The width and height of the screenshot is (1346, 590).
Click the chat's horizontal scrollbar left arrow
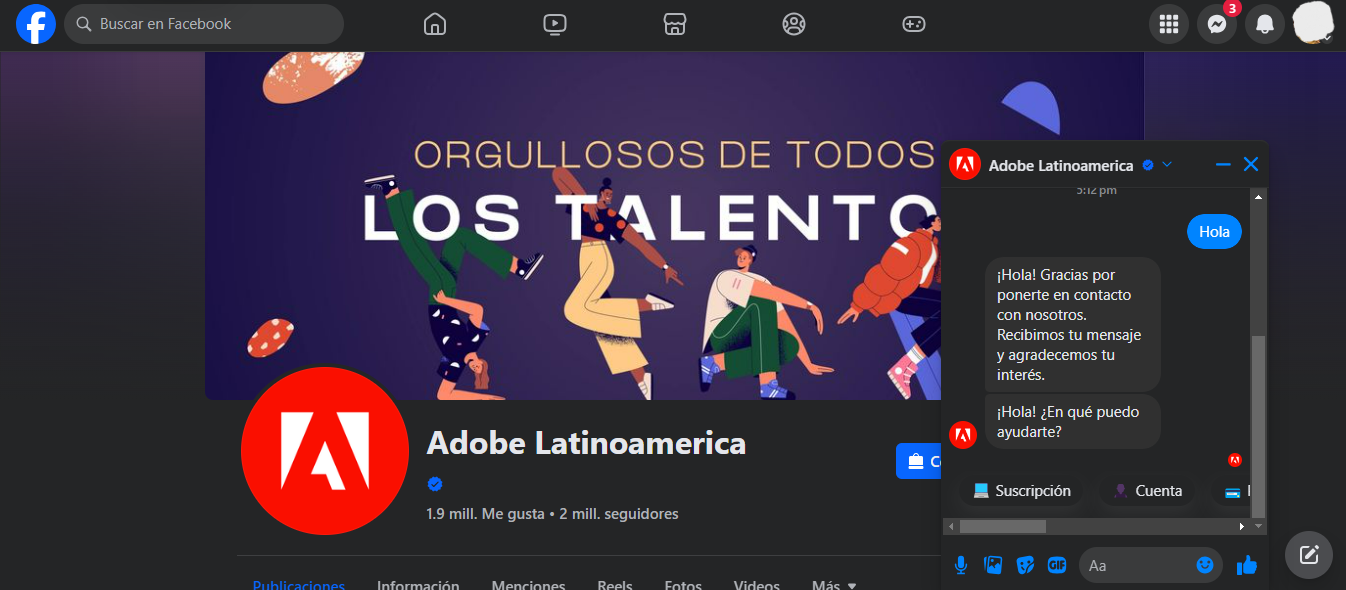[951, 526]
